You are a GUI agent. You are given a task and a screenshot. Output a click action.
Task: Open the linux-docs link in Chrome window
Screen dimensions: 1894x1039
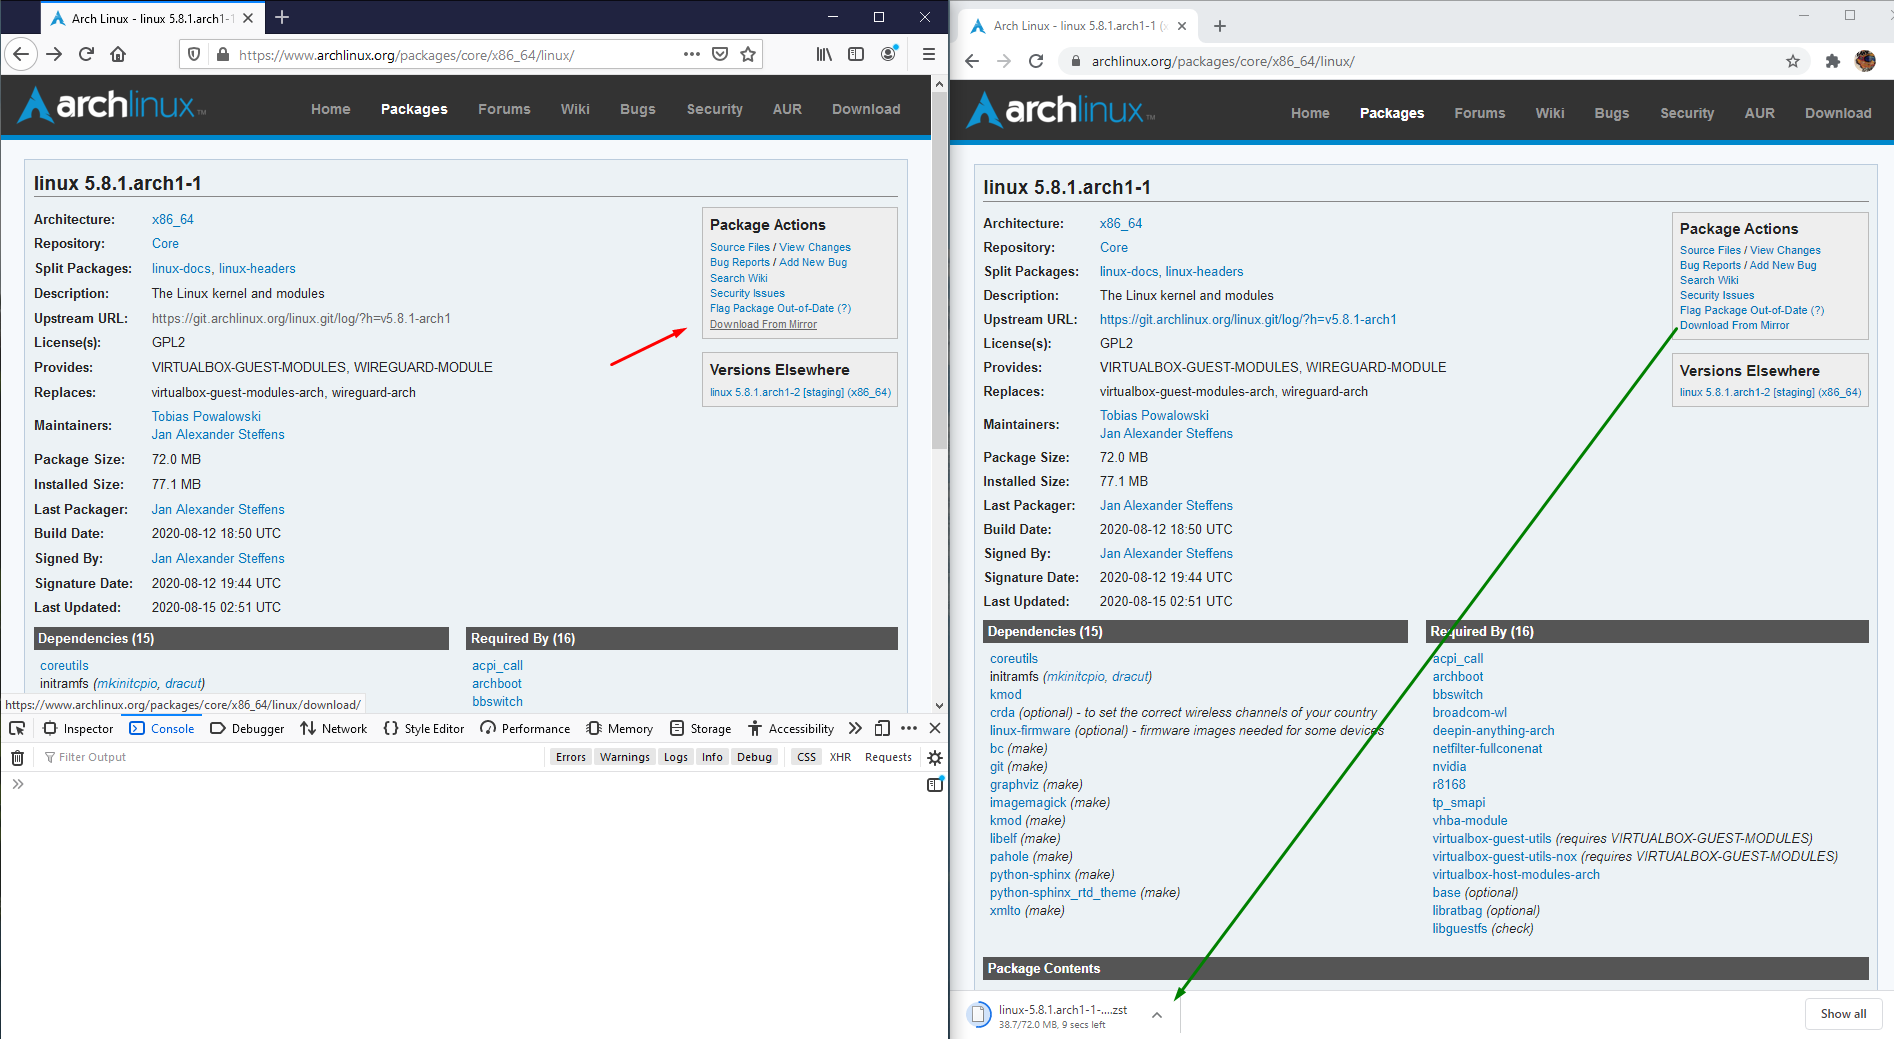point(1129,271)
